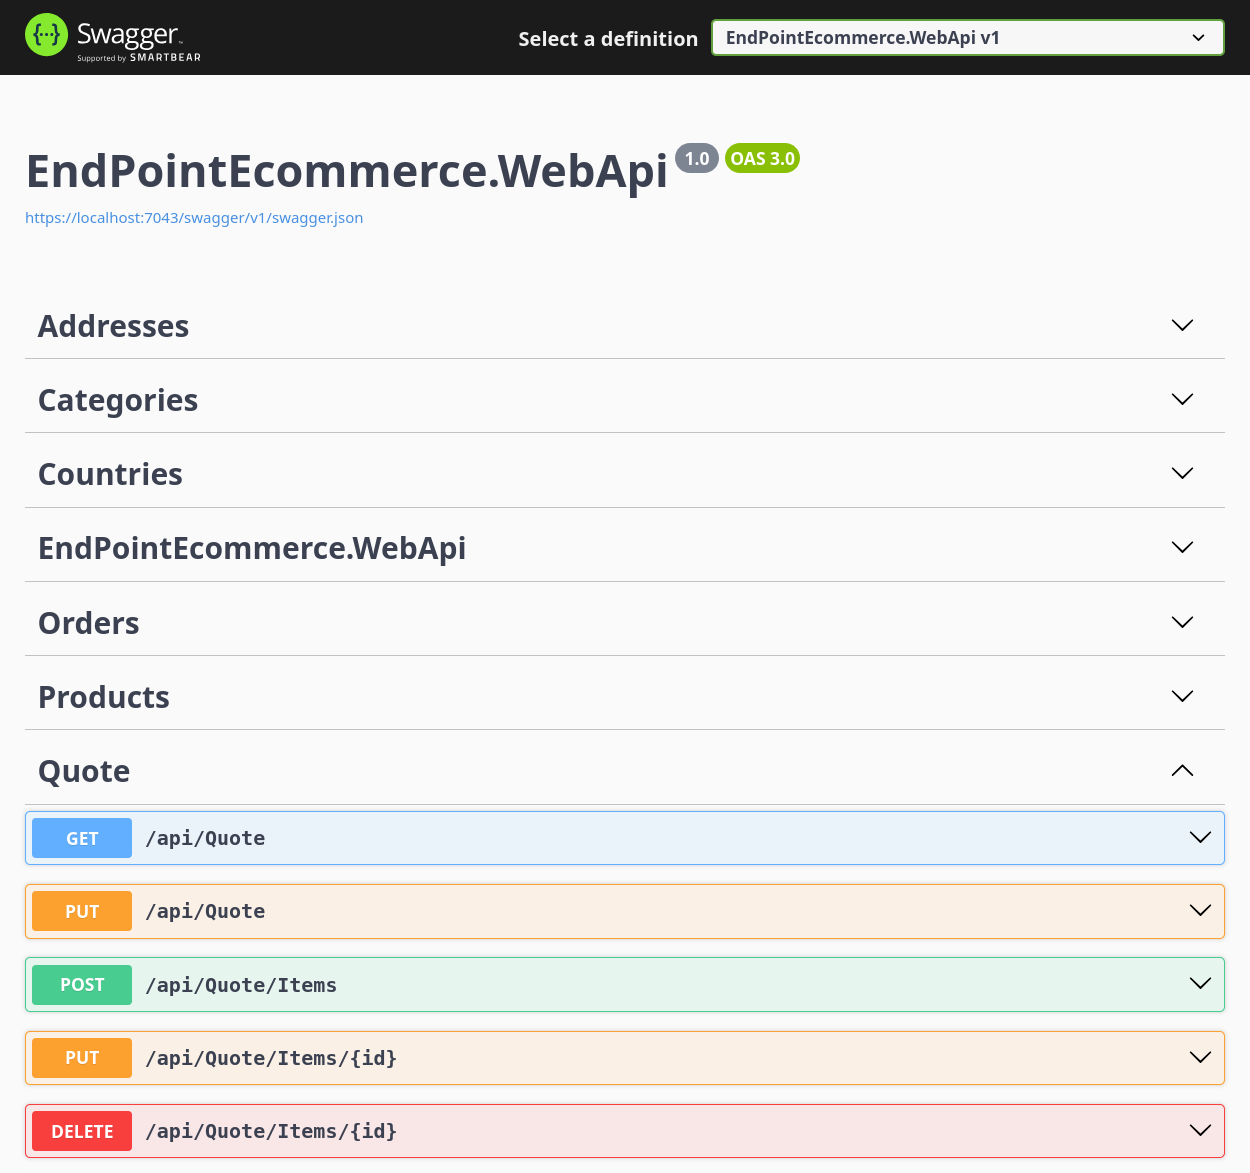Image resolution: width=1250 pixels, height=1173 pixels.
Task: Click the POST badge for /api/Quote/Items
Action: [82, 985]
